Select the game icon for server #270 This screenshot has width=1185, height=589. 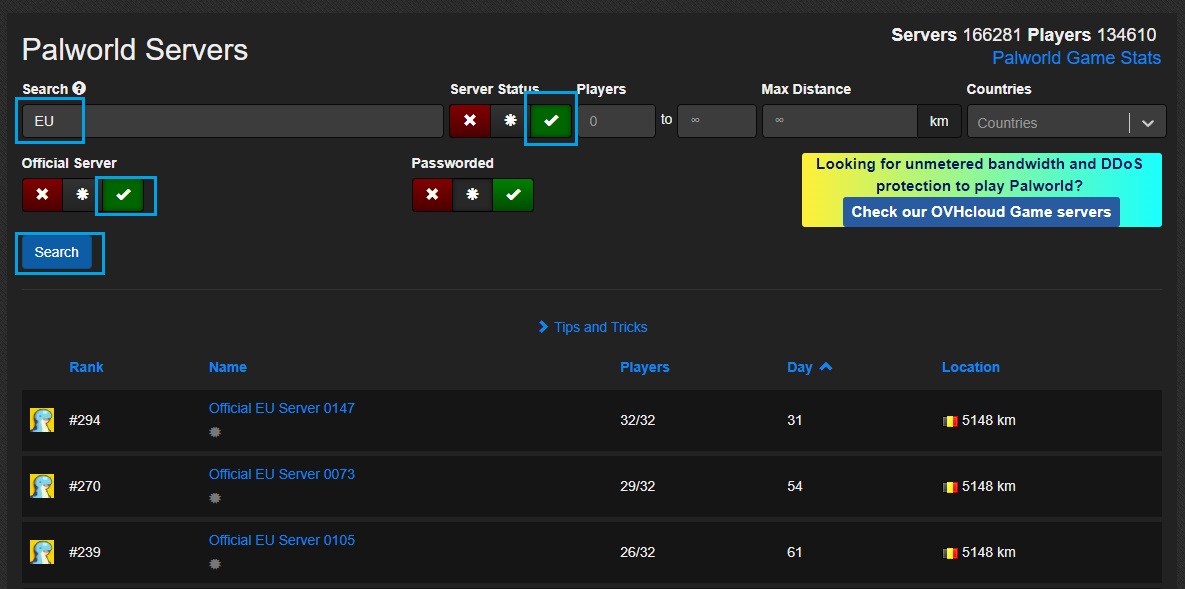click(x=42, y=485)
